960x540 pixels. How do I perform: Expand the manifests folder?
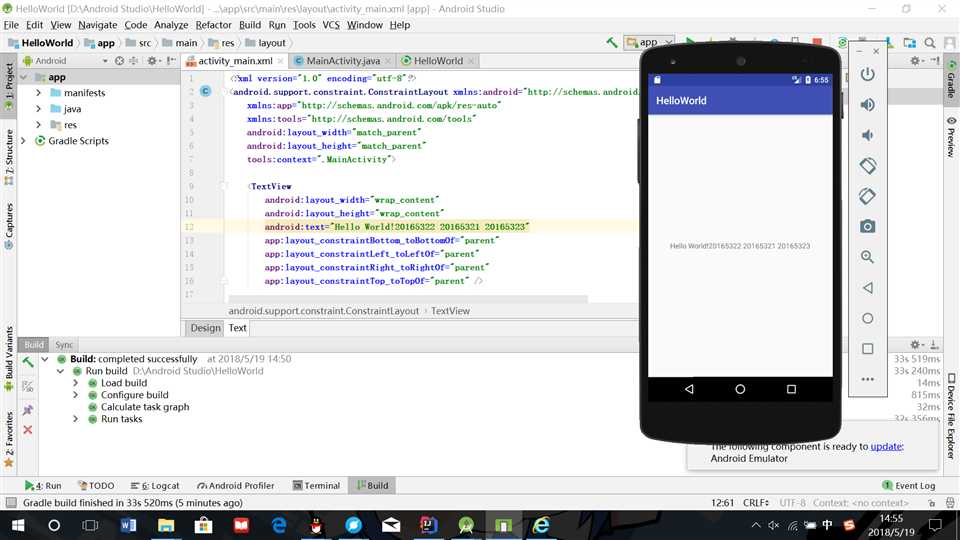tap(39, 92)
